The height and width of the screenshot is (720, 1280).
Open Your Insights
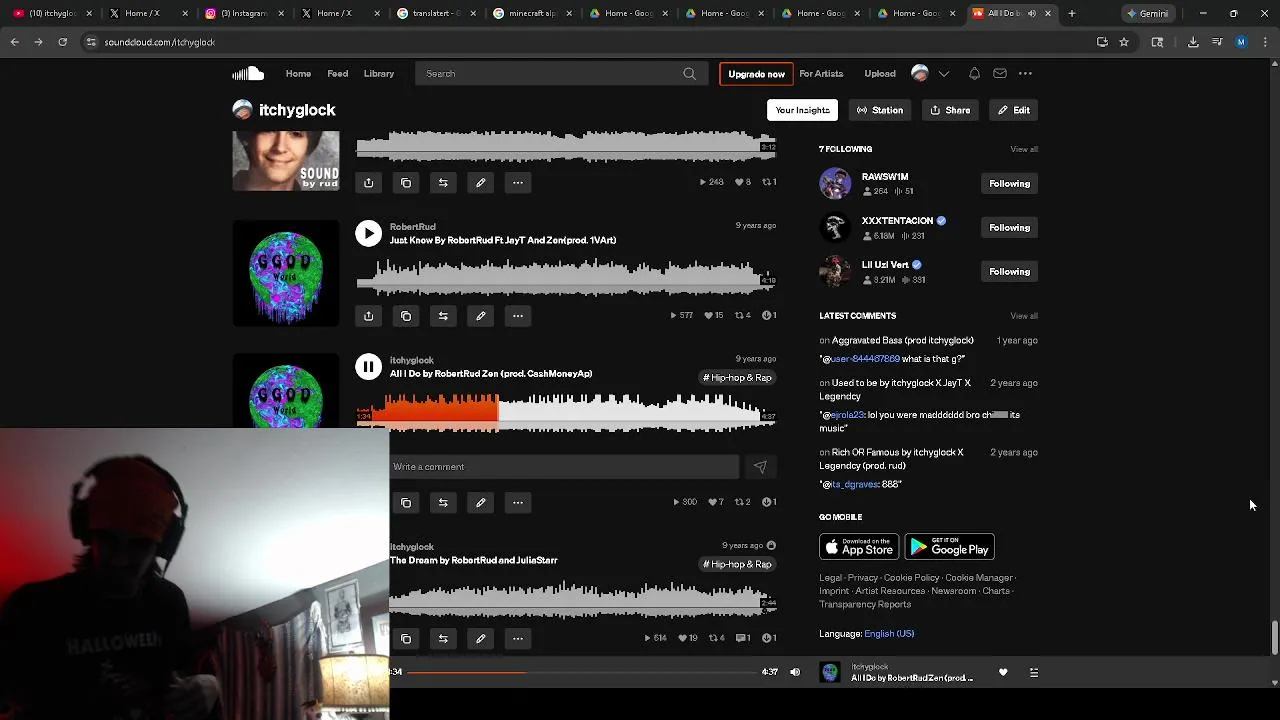802,110
